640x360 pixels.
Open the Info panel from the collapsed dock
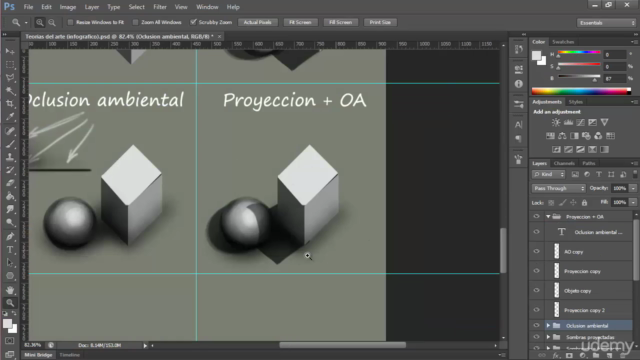point(518,84)
